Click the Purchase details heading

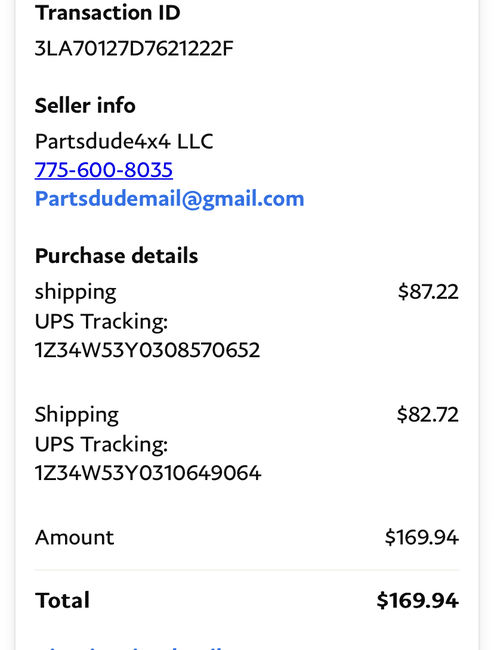click(x=116, y=256)
